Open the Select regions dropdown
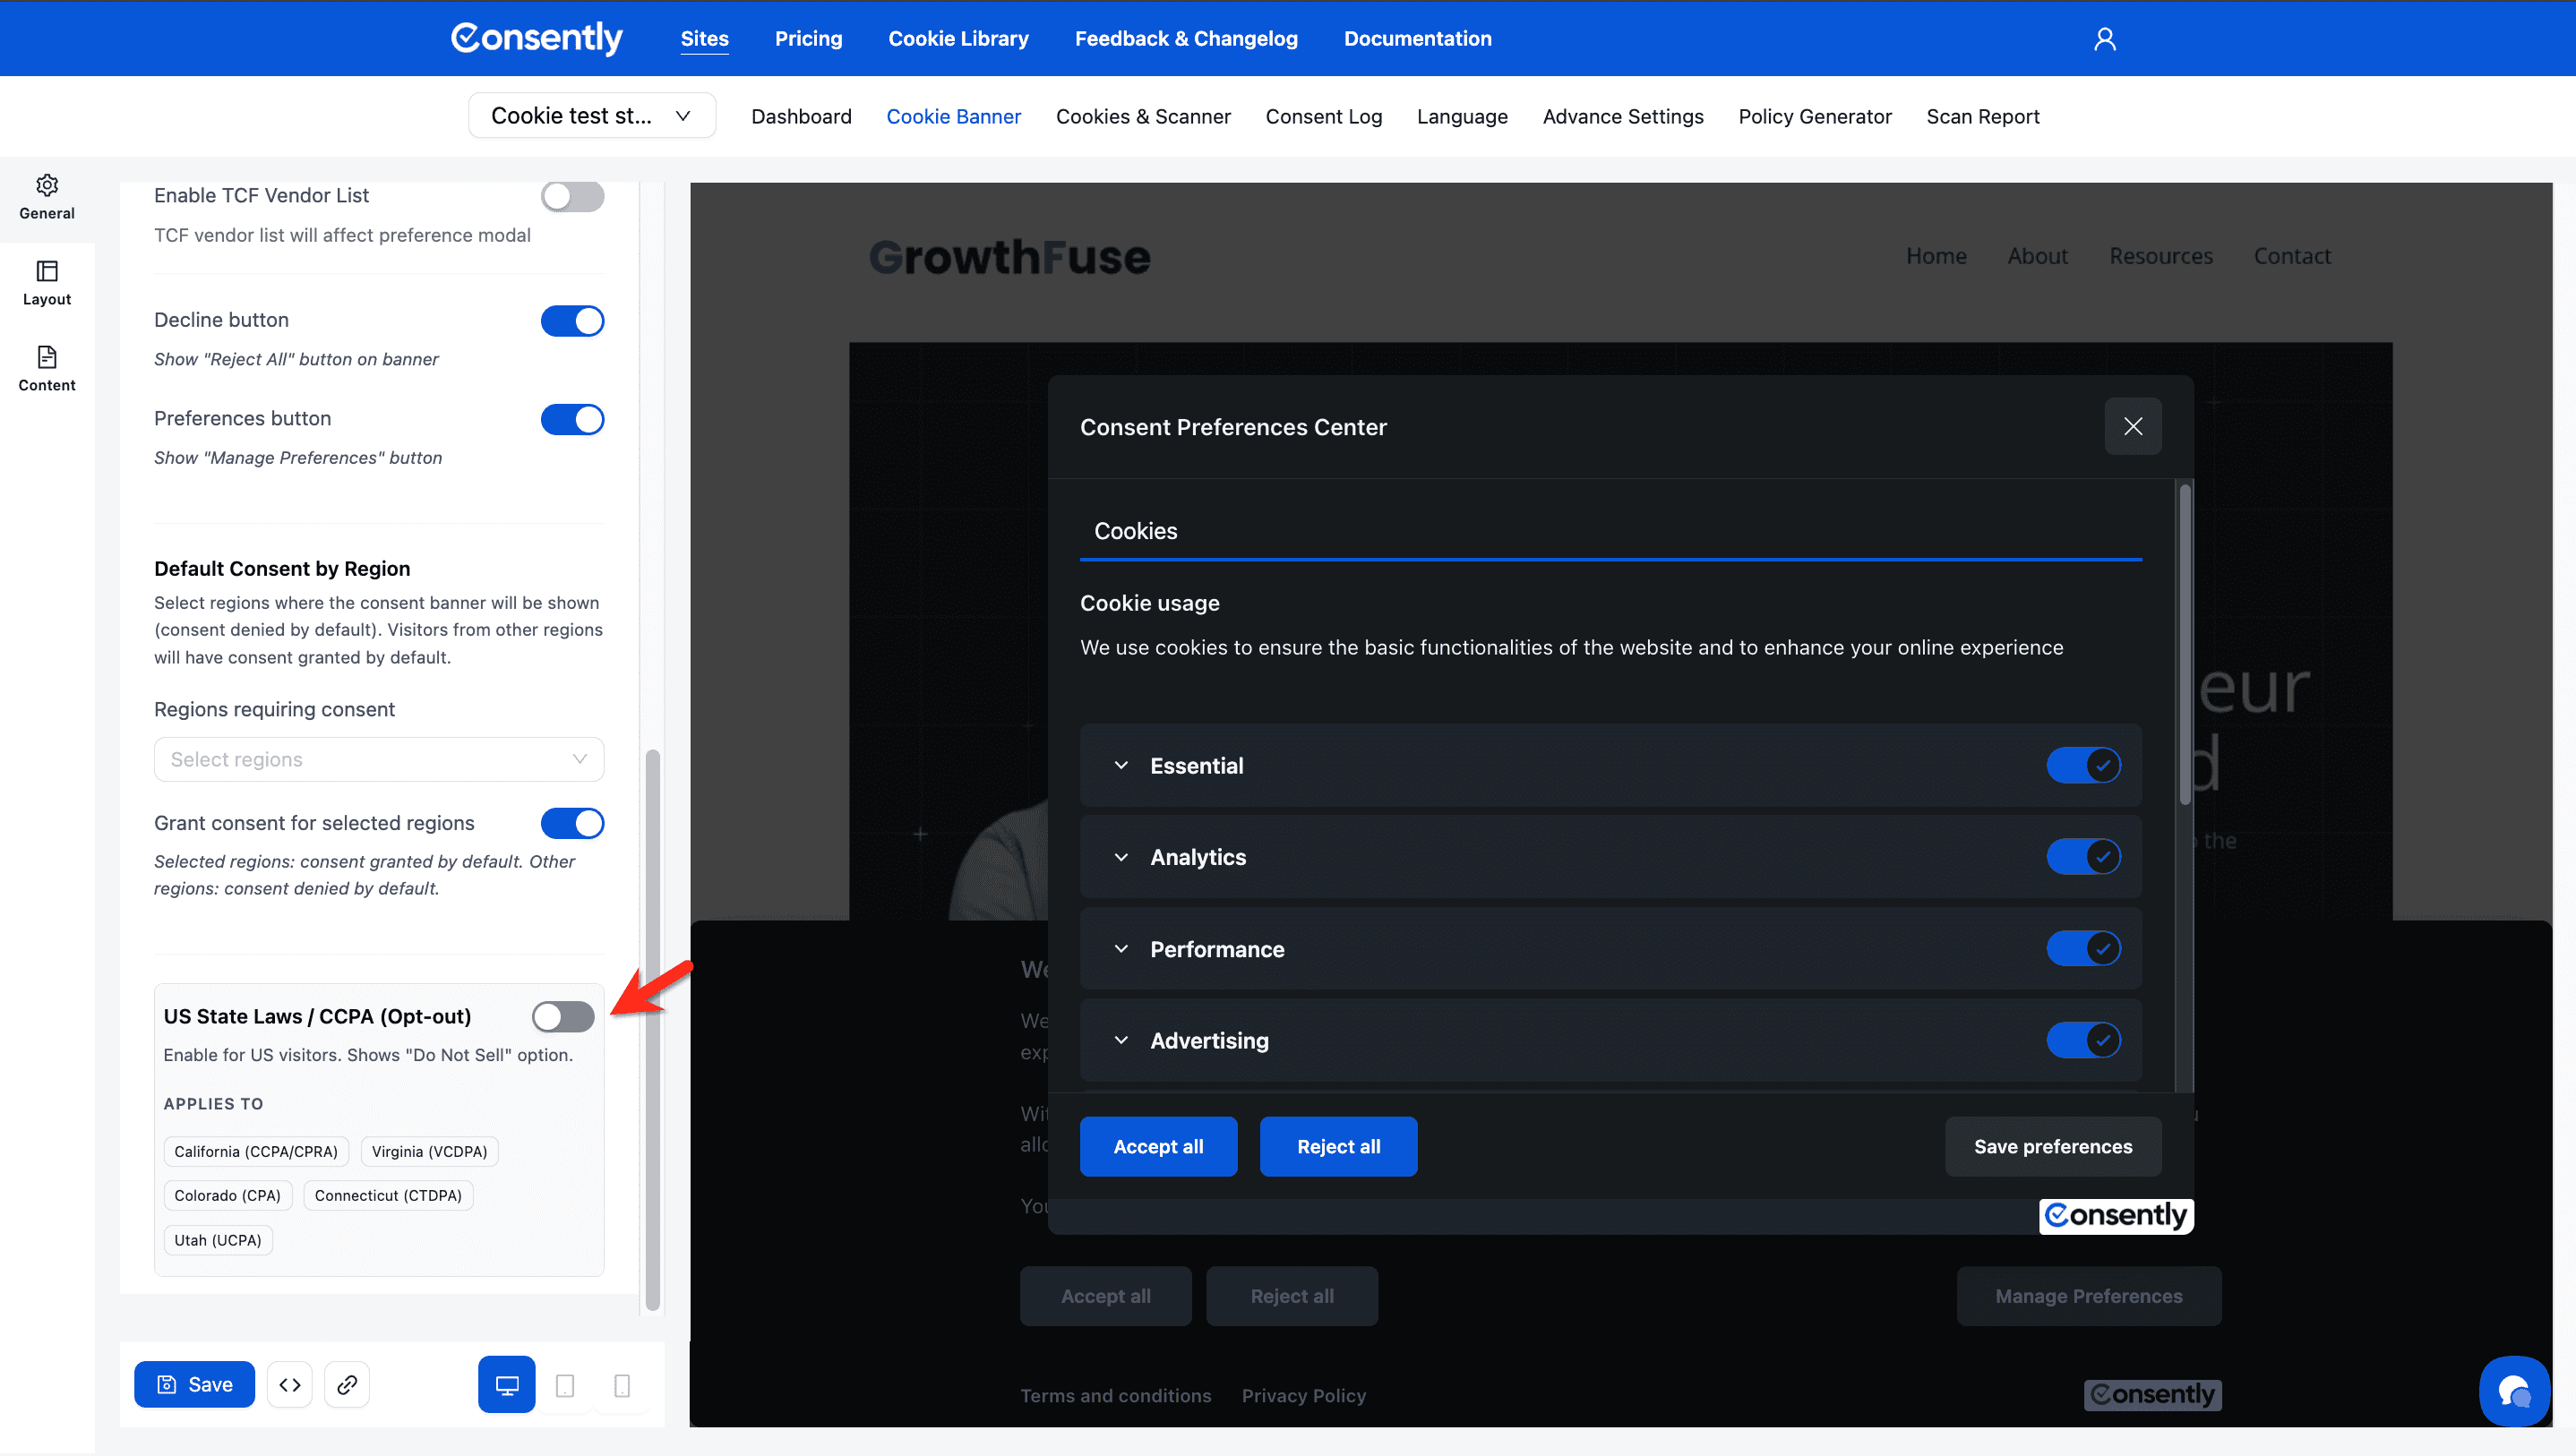Viewport: 2576px width, 1456px height. 378,759
